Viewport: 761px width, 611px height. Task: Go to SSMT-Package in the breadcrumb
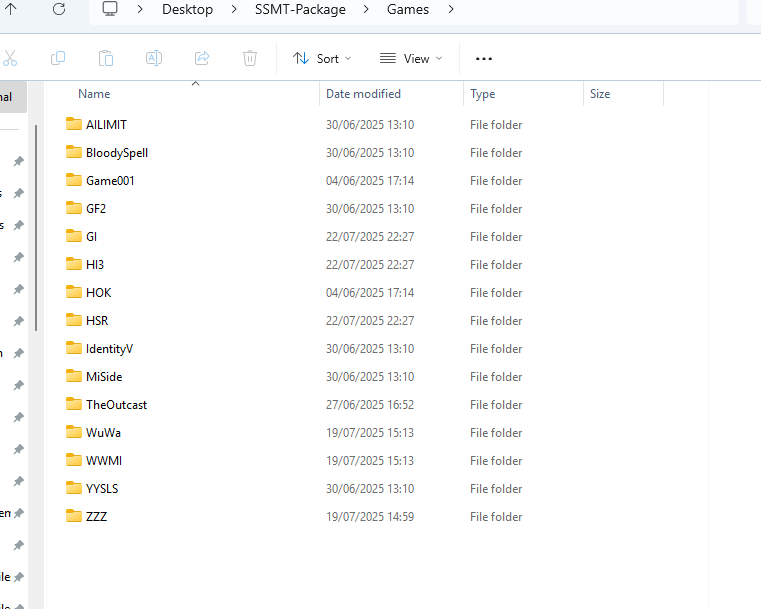click(x=300, y=9)
